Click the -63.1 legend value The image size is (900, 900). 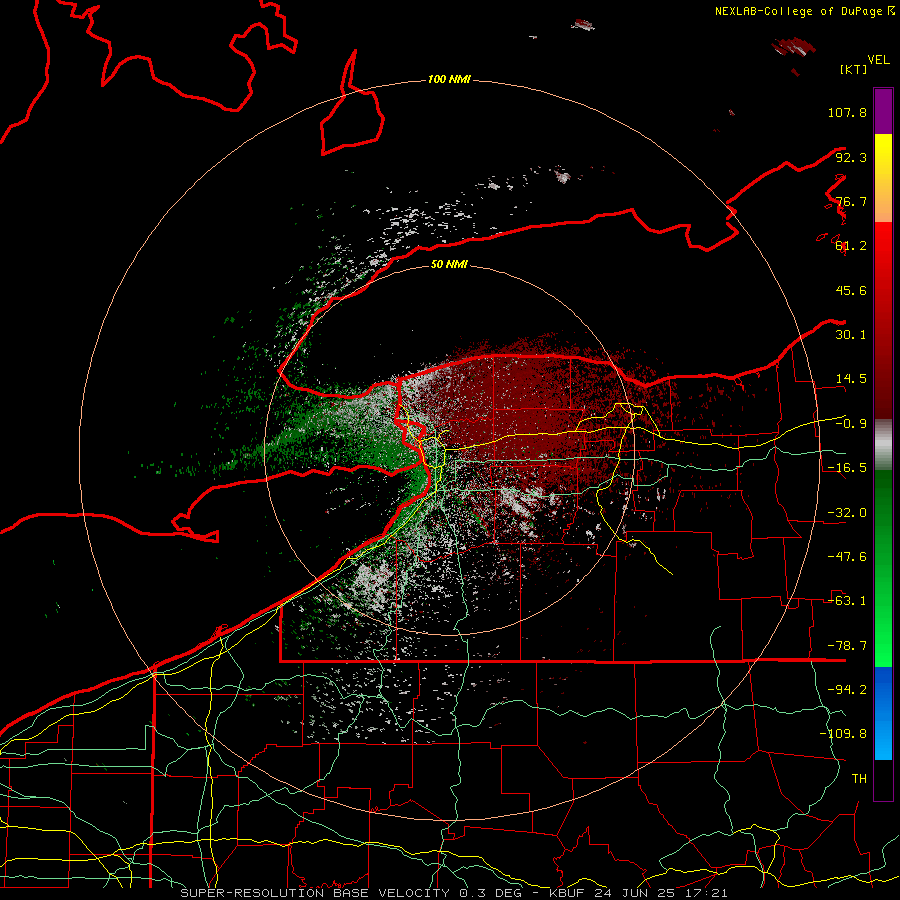[x=847, y=601]
